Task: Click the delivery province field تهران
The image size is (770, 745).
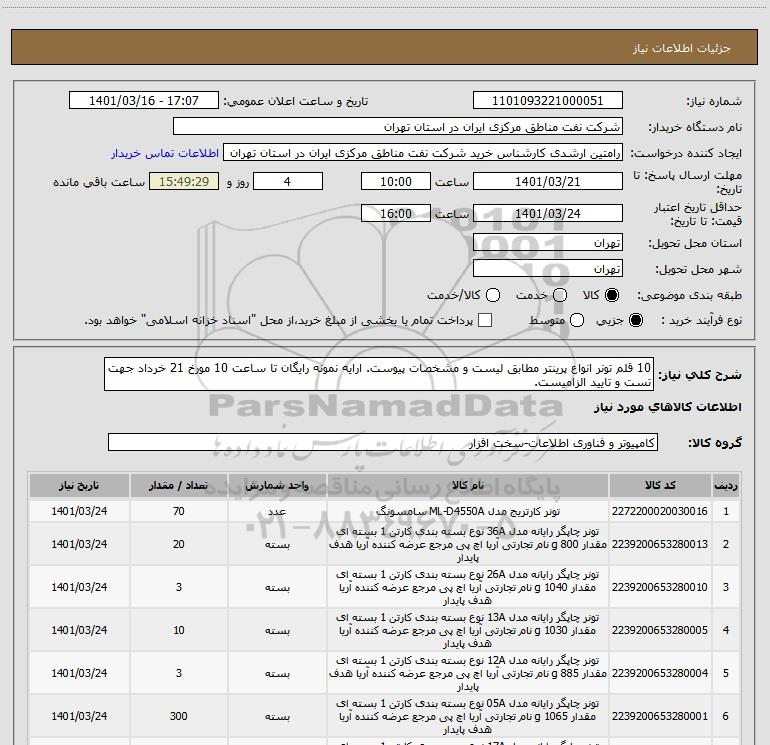Action: [548, 243]
